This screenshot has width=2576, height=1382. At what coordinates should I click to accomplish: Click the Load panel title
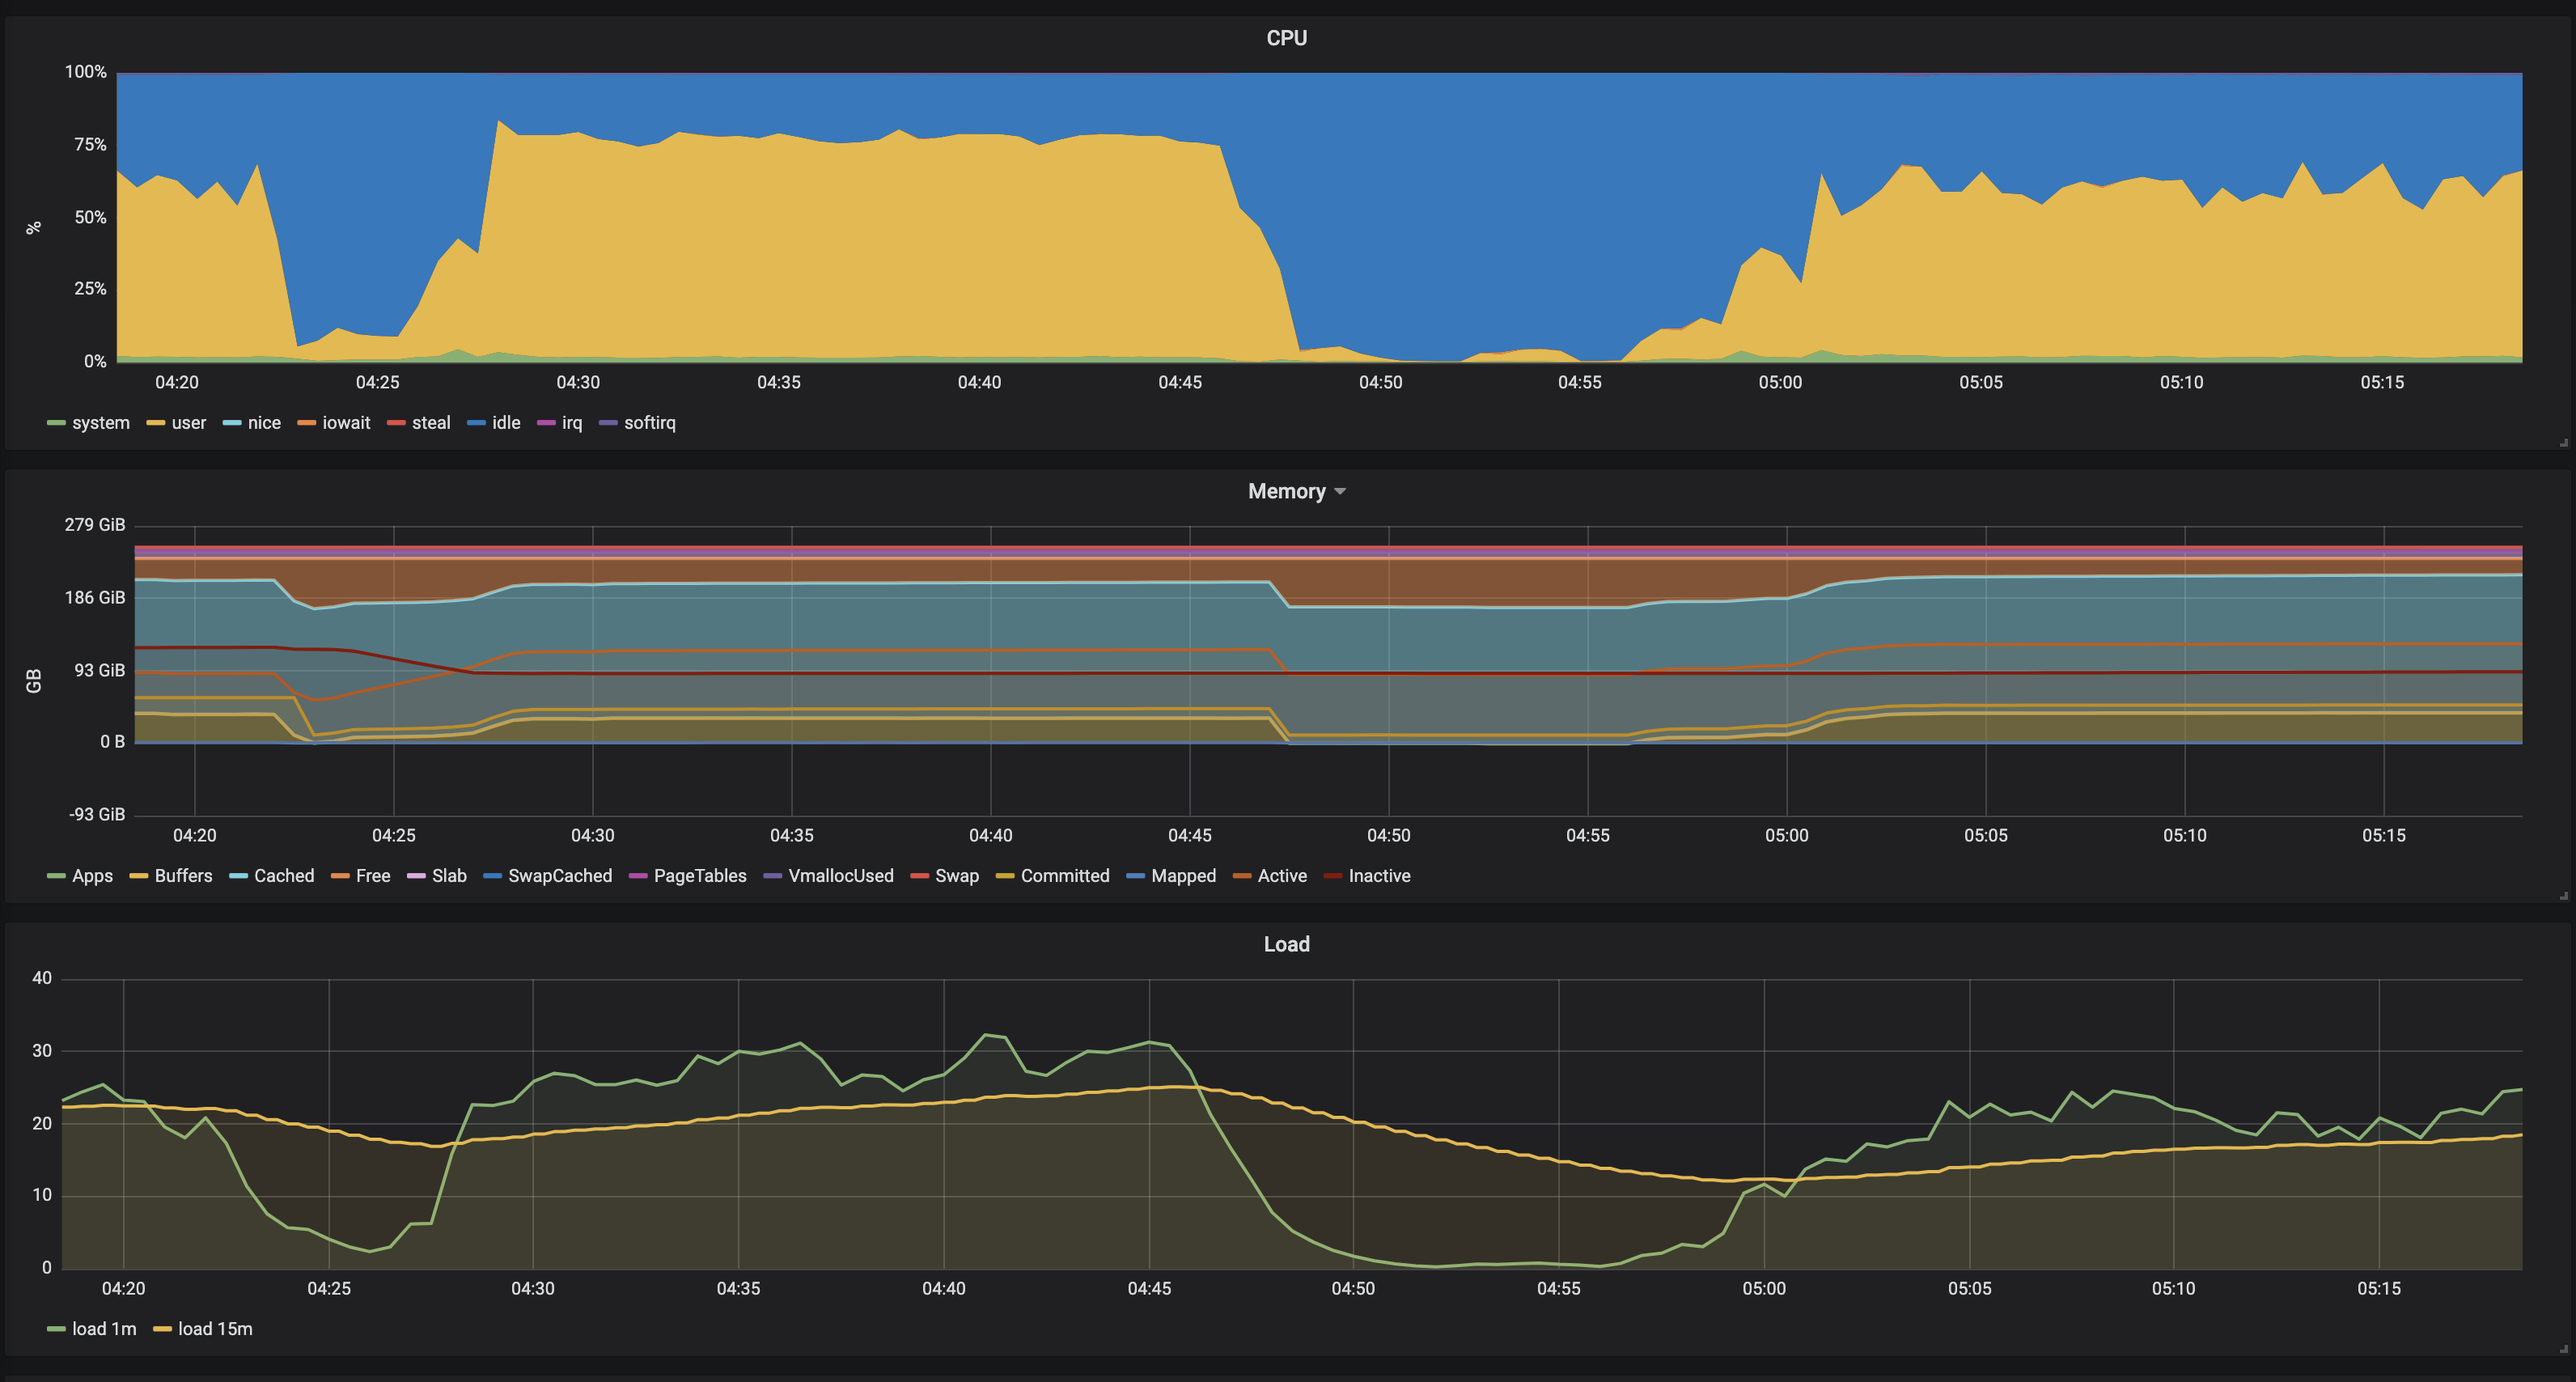click(x=1286, y=944)
